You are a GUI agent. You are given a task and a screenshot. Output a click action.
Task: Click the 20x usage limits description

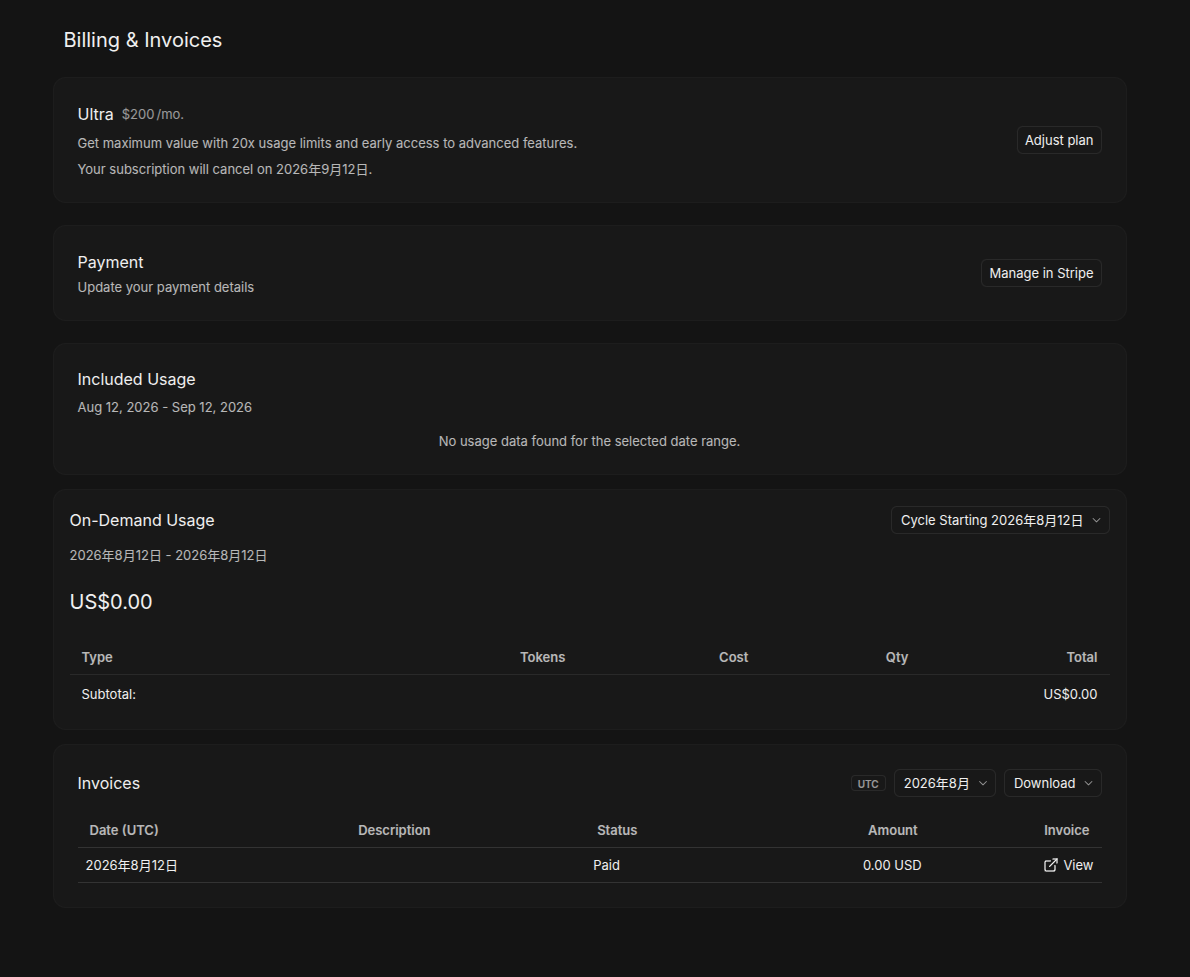327,143
